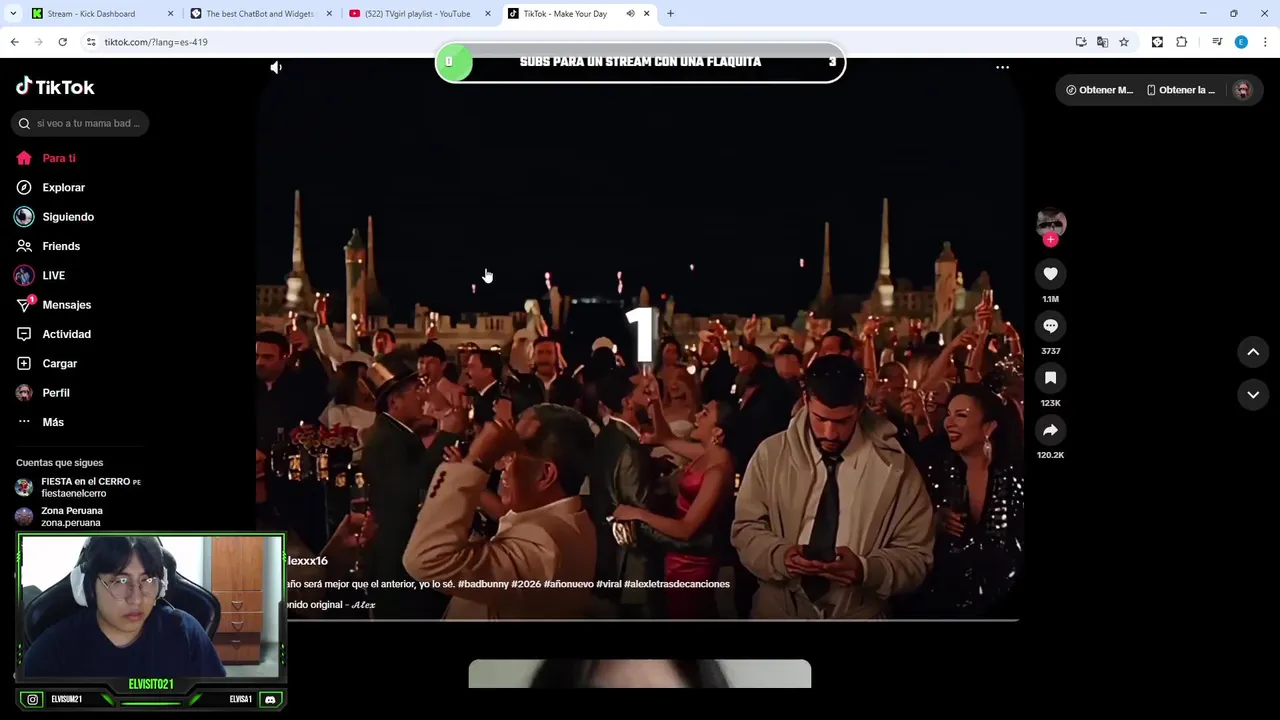Follow the creator via the red plus badge
The image size is (1280, 720).
pyautogui.click(x=1050, y=240)
